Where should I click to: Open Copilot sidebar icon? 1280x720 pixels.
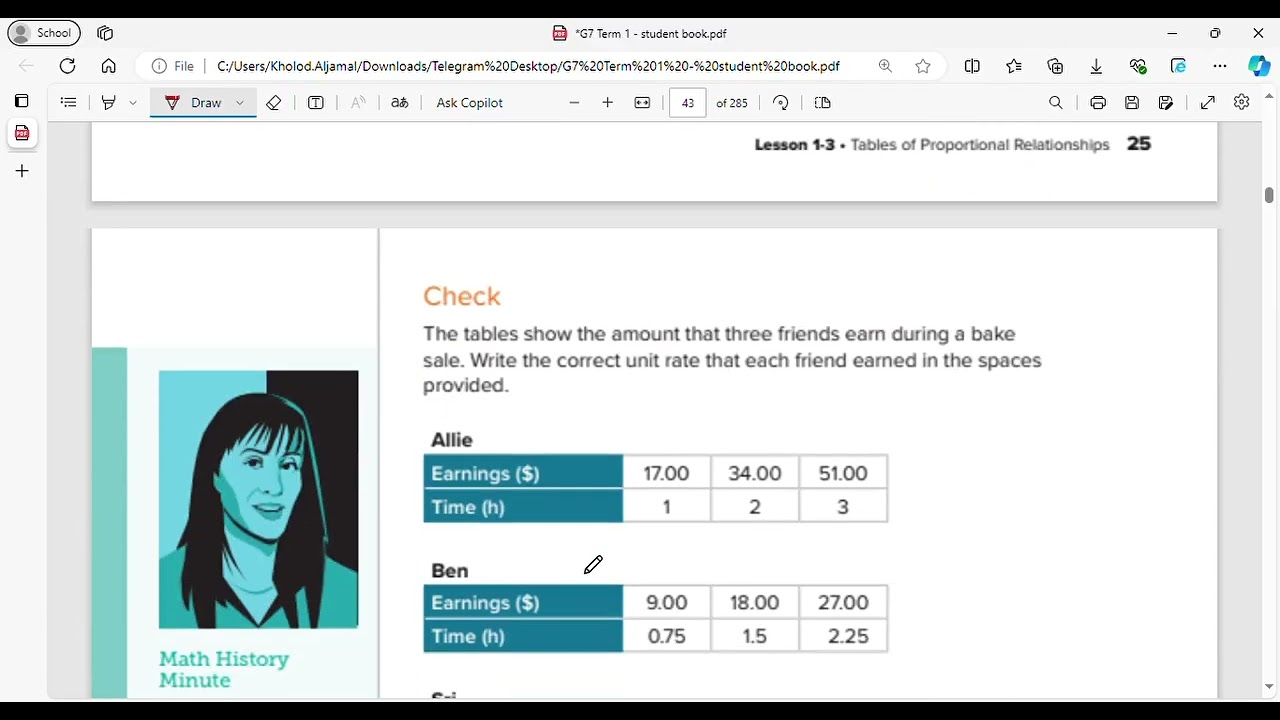[x=1259, y=66]
